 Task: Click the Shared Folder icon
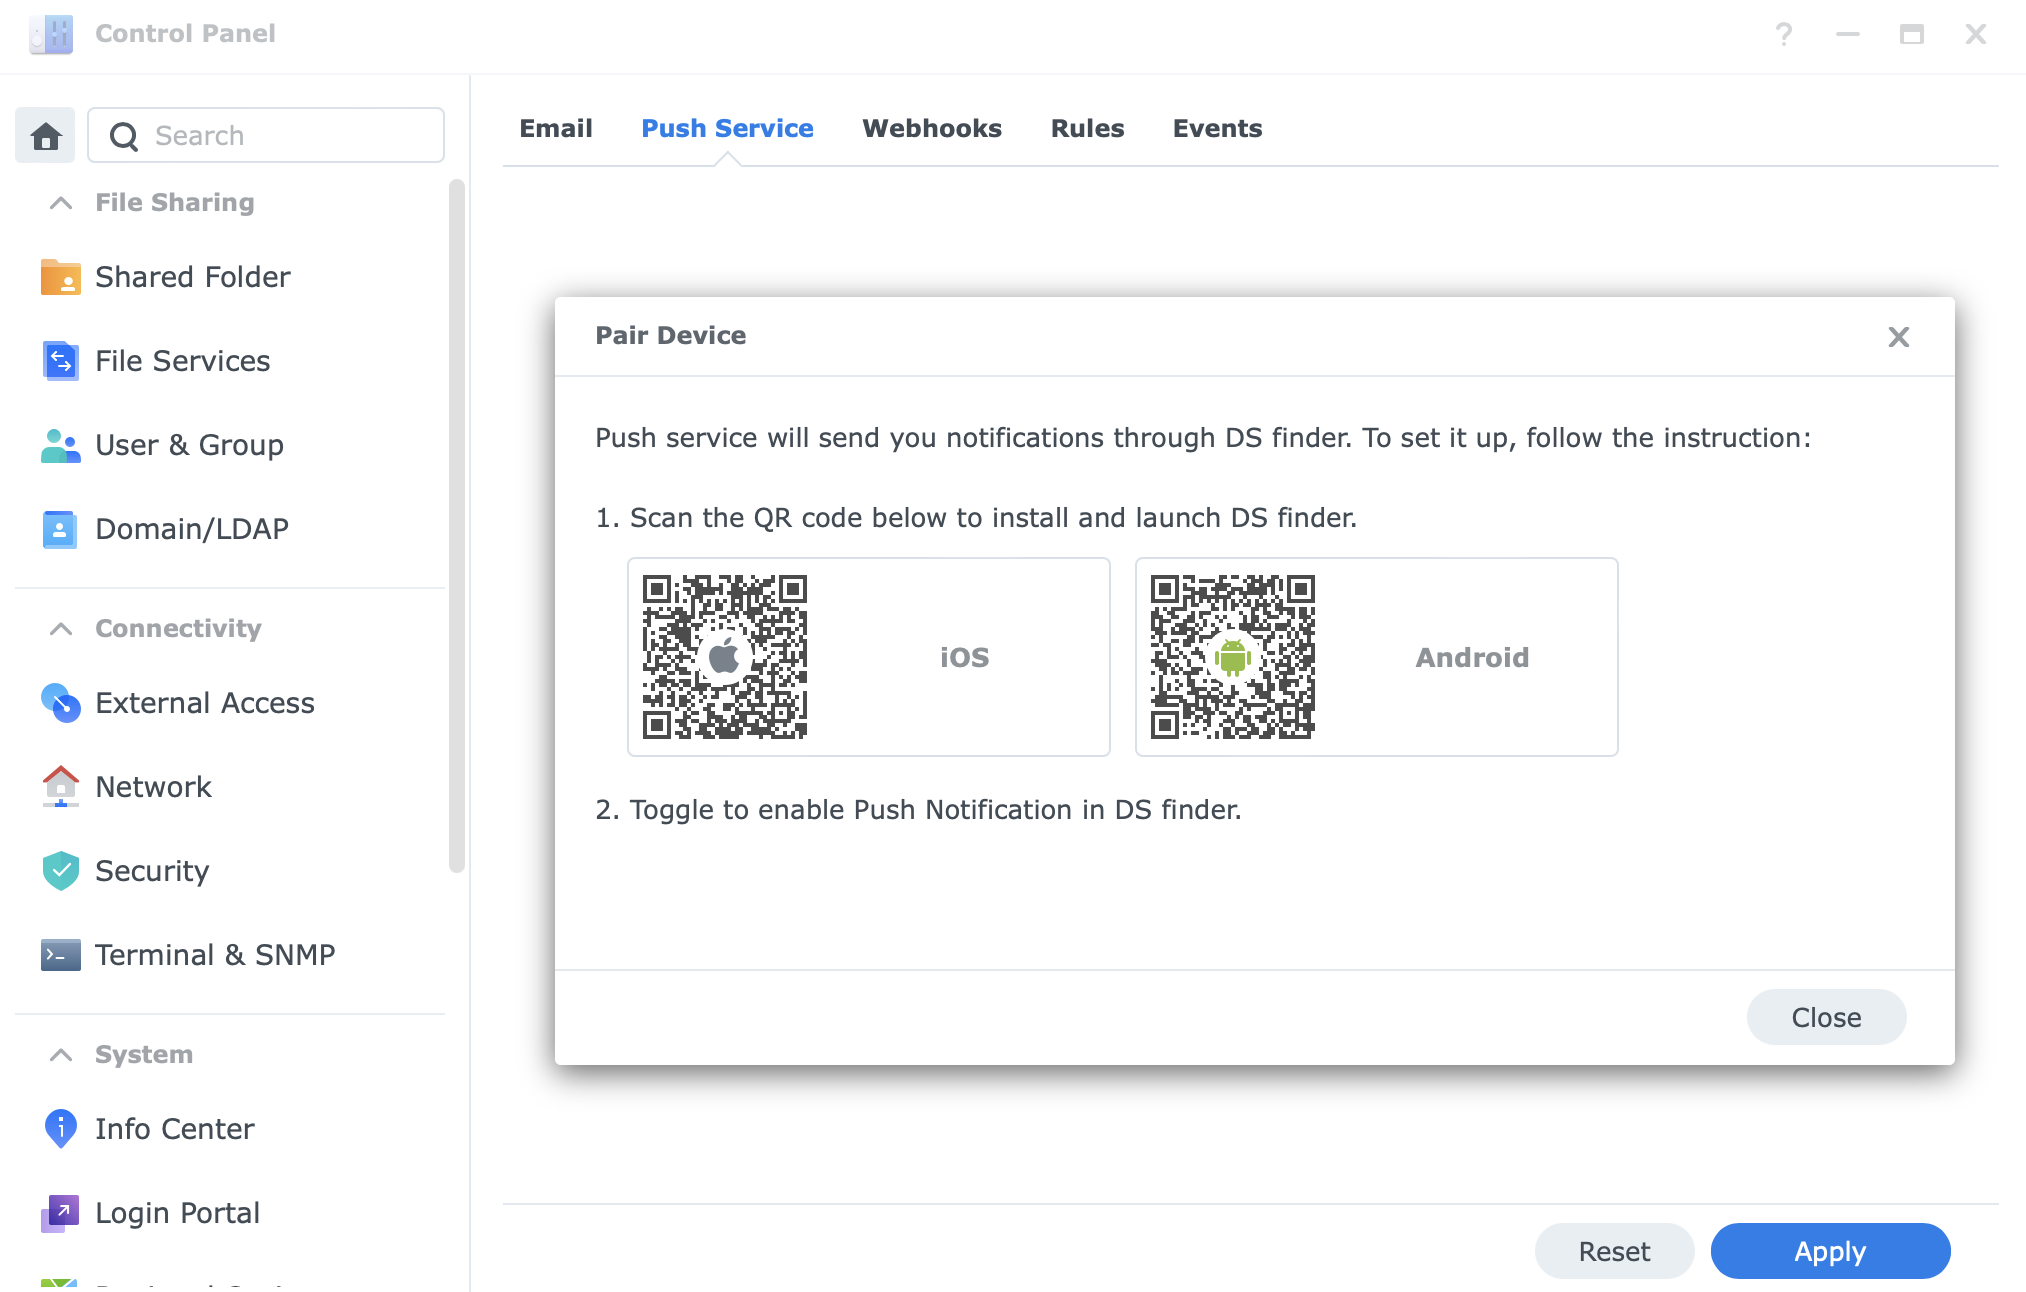60,277
